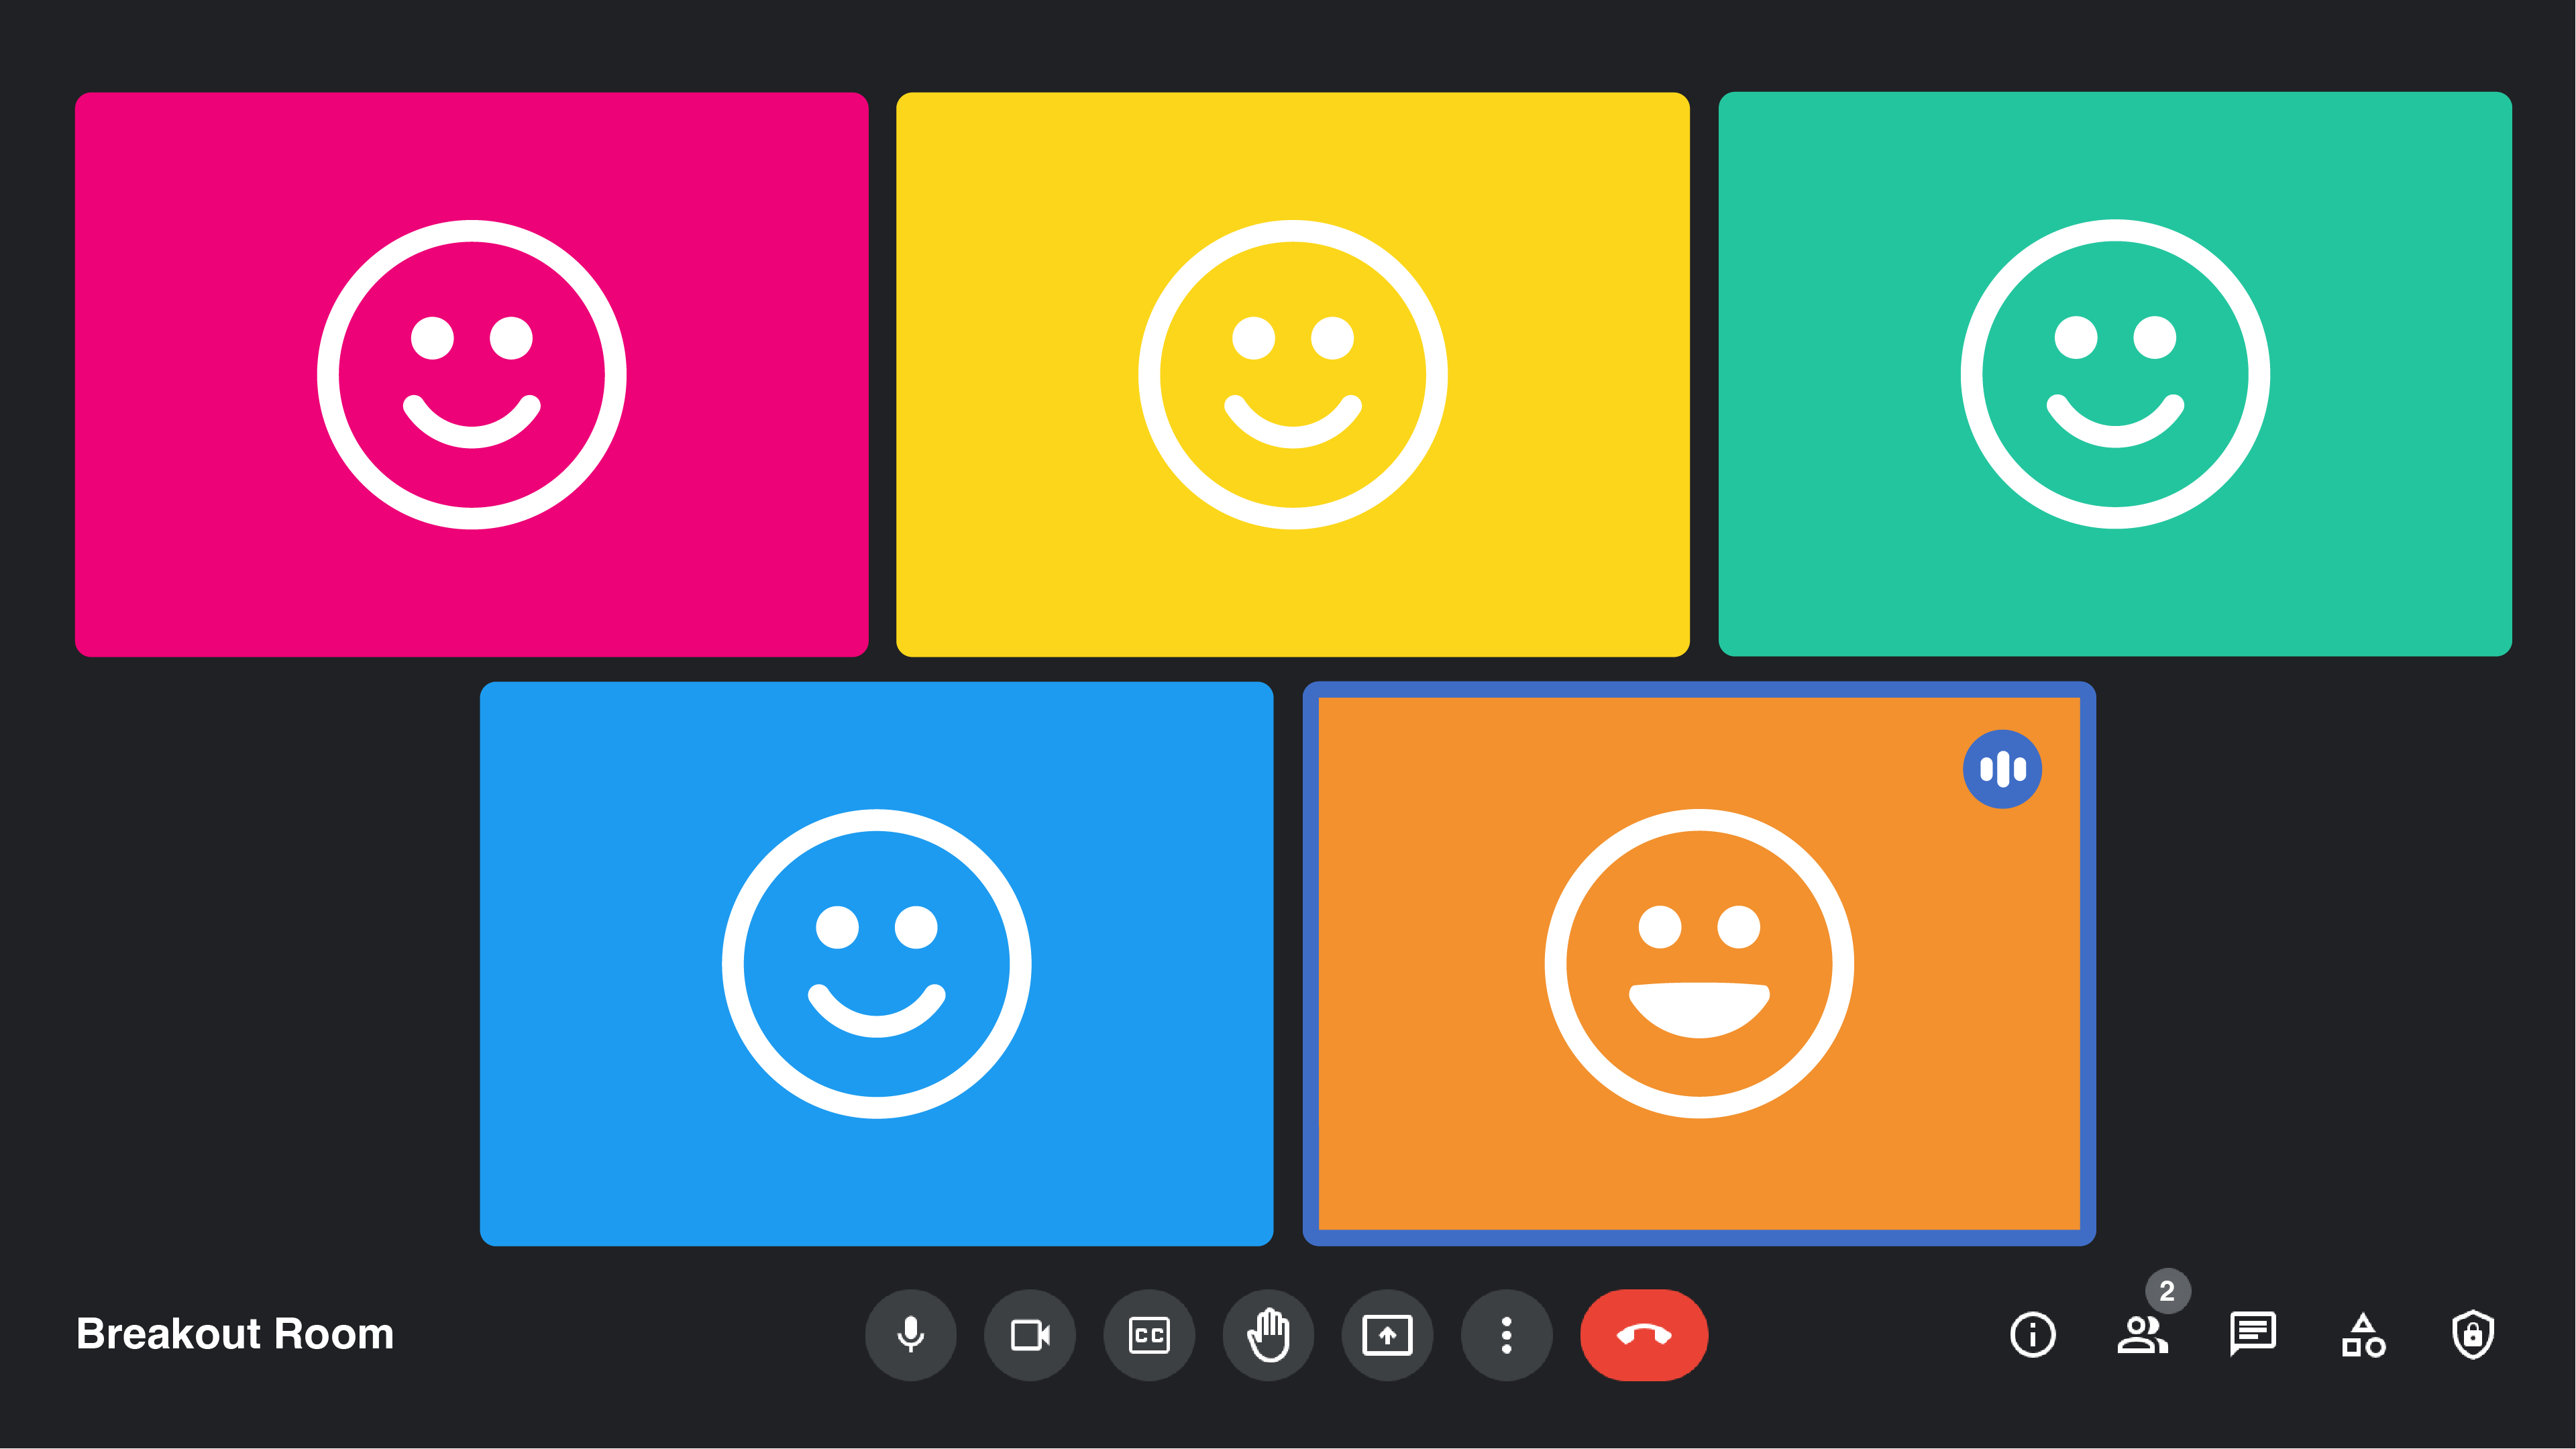Mute the microphone

coord(910,1335)
